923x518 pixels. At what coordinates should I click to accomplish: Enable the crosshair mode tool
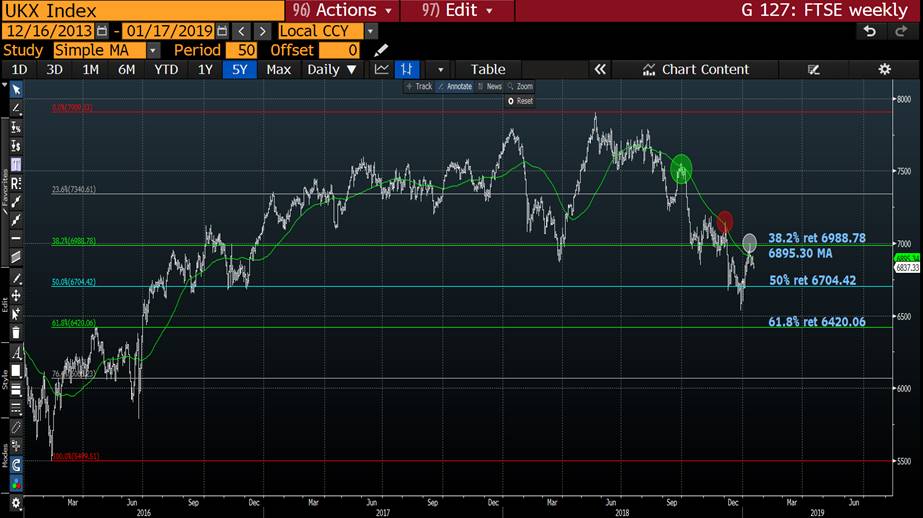[x=16, y=446]
